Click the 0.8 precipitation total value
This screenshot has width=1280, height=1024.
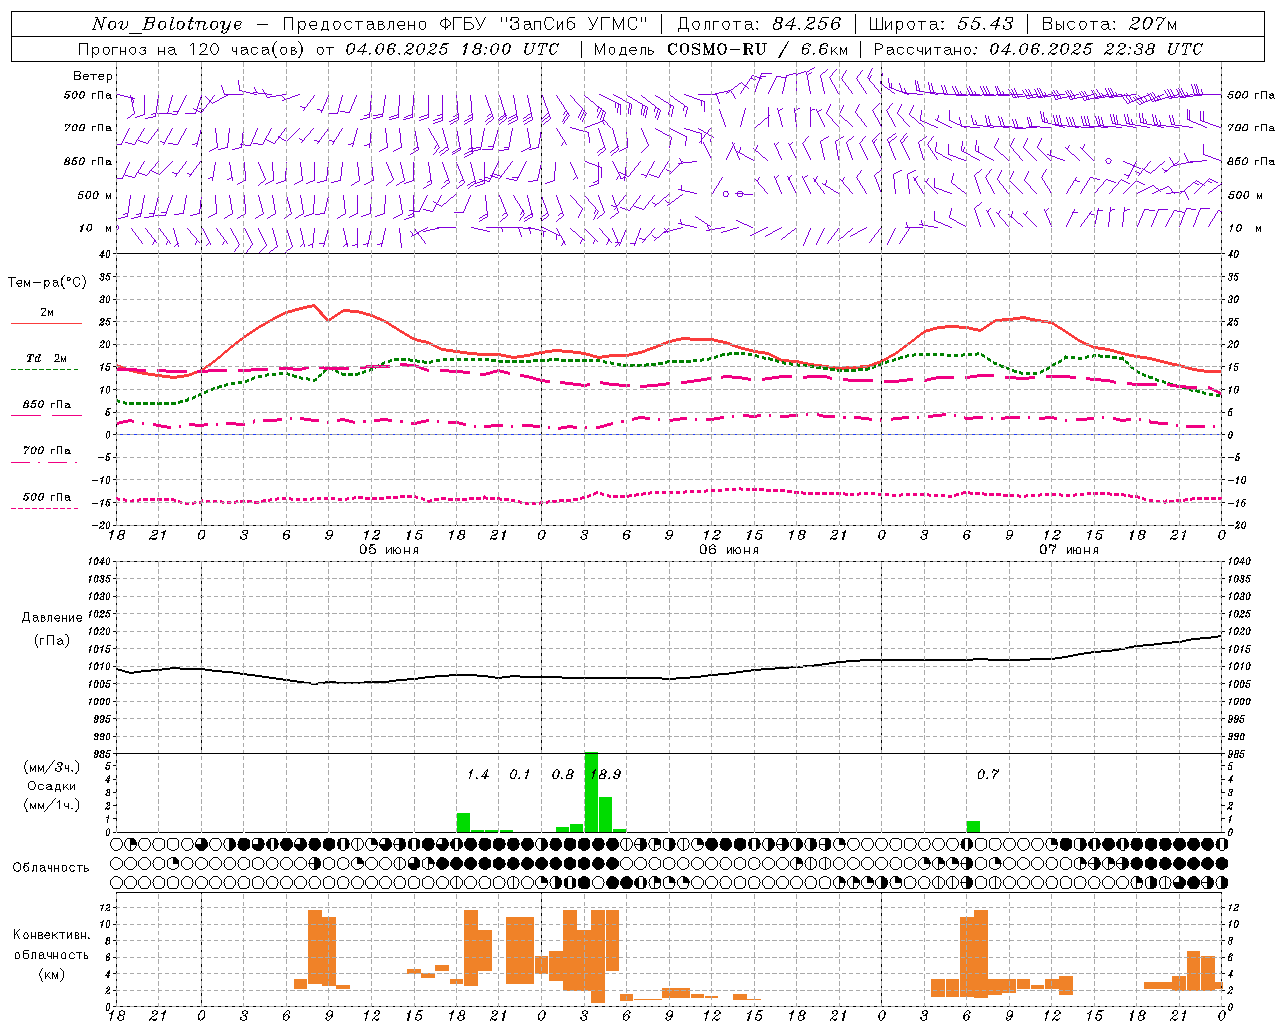(563, 774)
